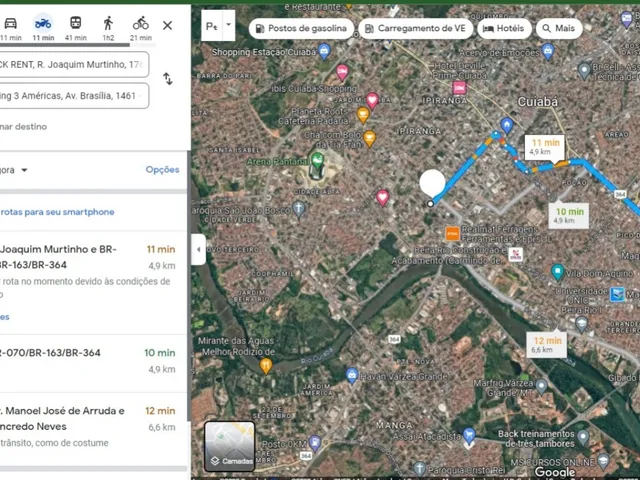Open the Mais search chip
The height and width of the screenshot is (480, 640).
click(559, 28)
